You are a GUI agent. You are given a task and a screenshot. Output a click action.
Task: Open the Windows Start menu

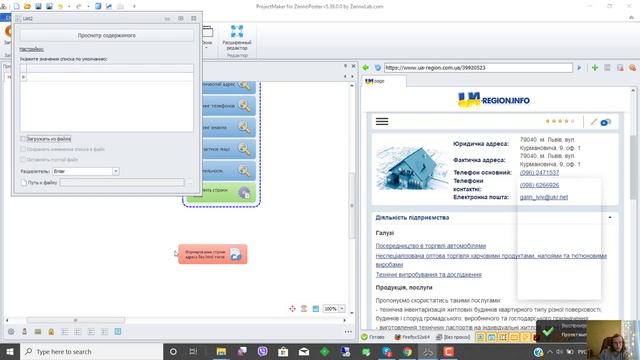pos(10,351)
